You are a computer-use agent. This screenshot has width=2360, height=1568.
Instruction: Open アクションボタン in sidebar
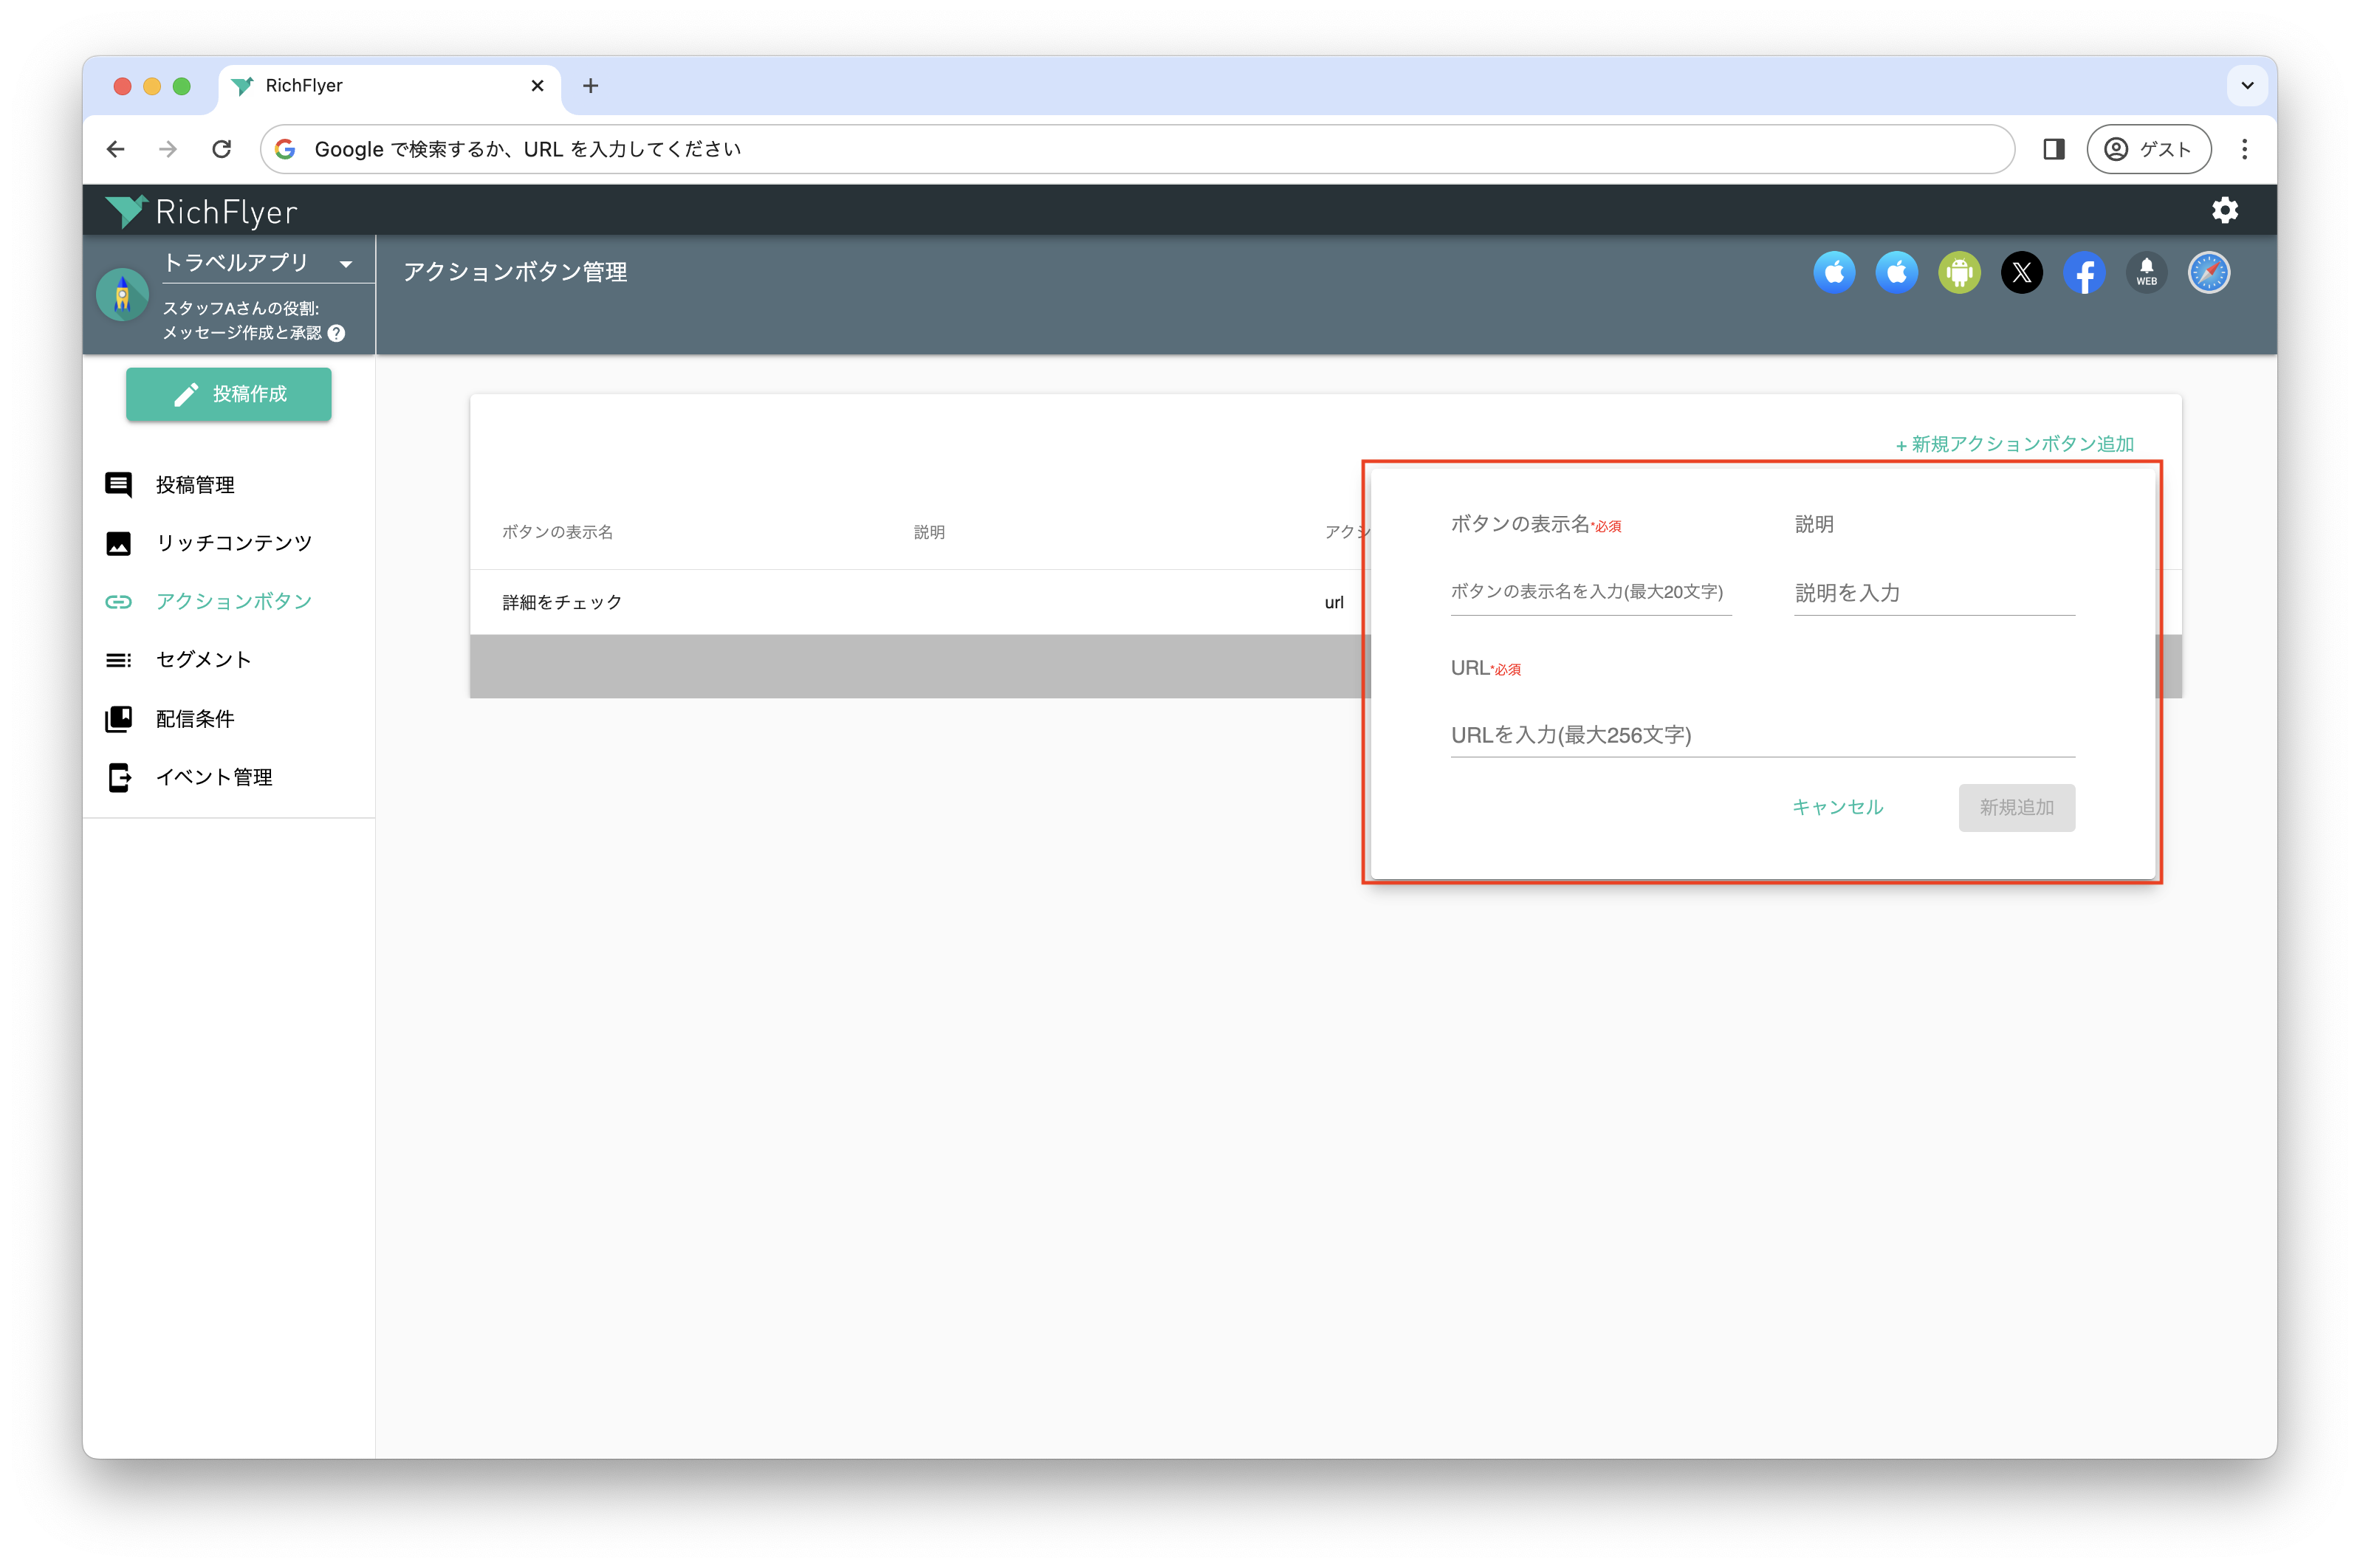(234, 601)
